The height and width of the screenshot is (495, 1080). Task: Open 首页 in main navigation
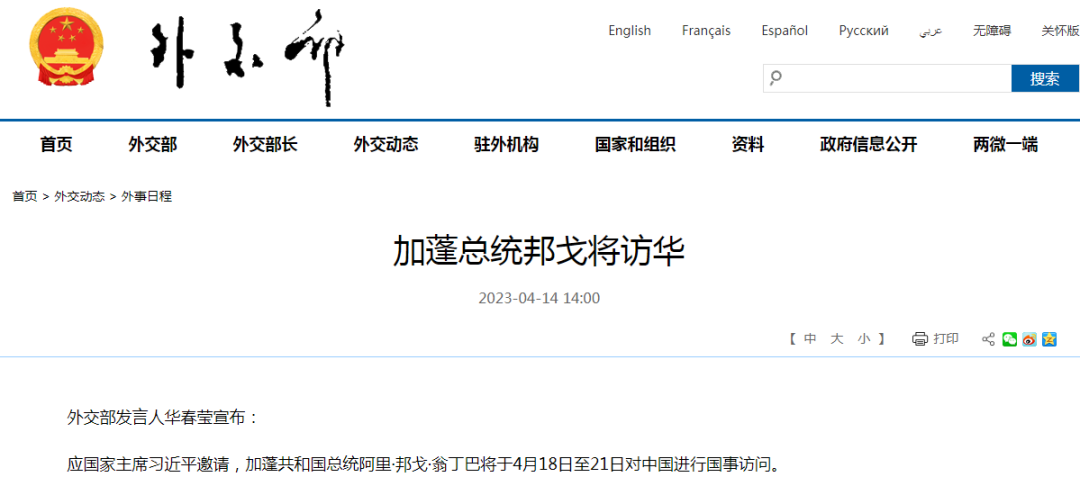[x=56, y=145]
